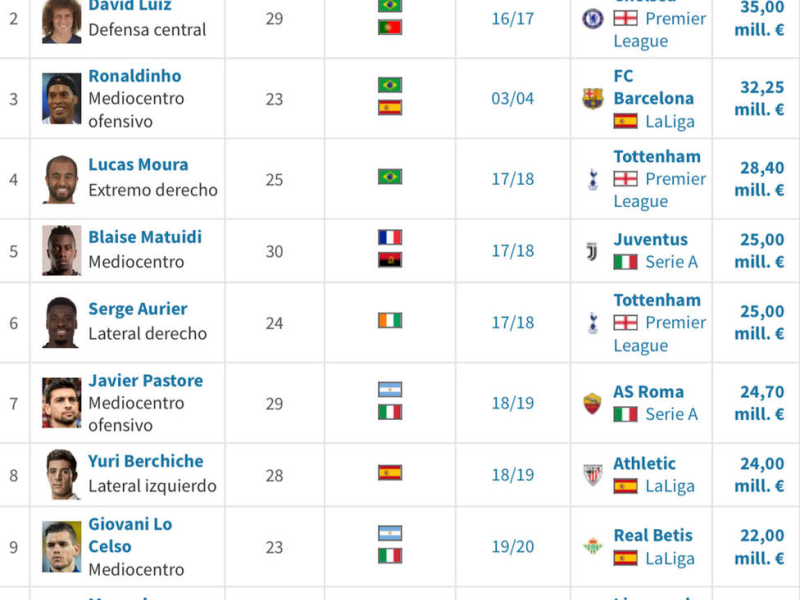Open the 19/20 season link
The height and width of the screenshot is (600, 800).
(512, 547)
